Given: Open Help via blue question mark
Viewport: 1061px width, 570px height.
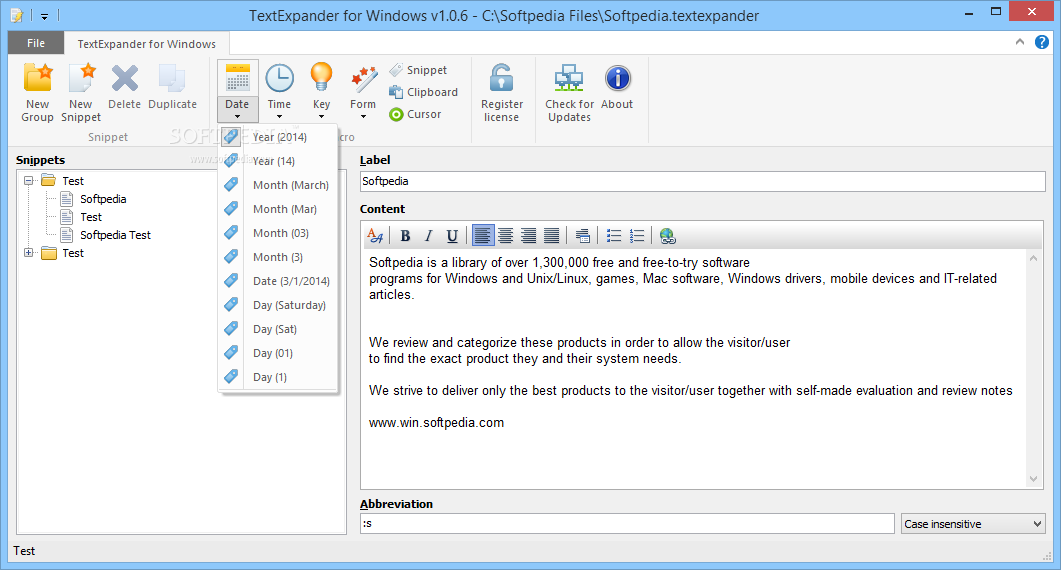Looking at the screenshot, I should point(1042,42).
